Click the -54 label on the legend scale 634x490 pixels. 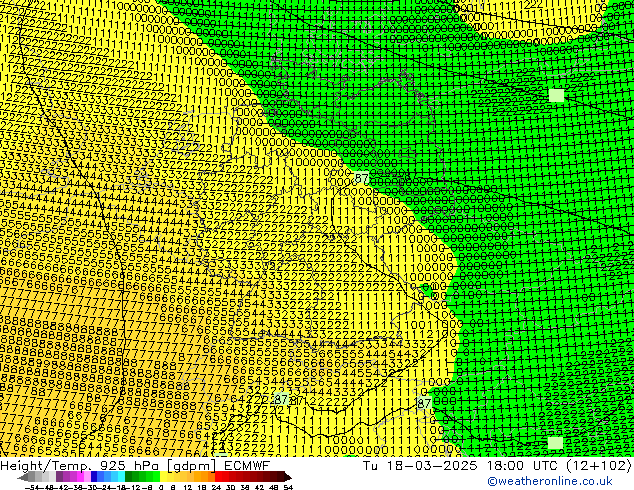tap(32, 488)
